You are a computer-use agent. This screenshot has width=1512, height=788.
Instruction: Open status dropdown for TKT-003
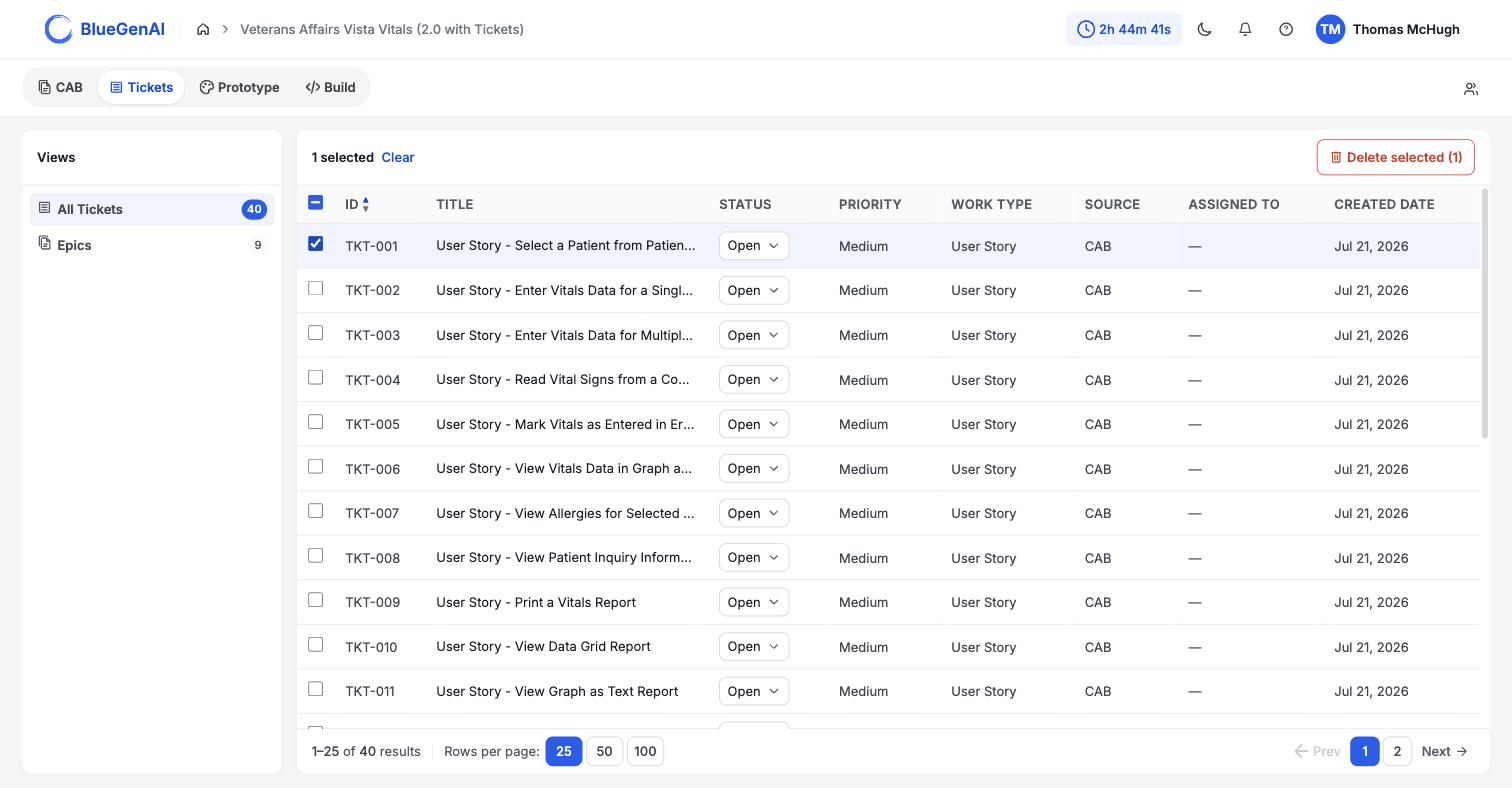click(x=754, y=335)
